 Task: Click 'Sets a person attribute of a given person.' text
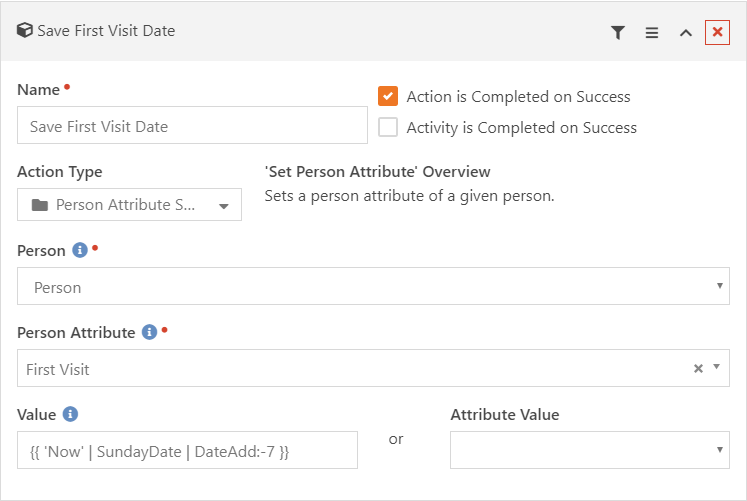pyautogui.click(x=409, y=196)
